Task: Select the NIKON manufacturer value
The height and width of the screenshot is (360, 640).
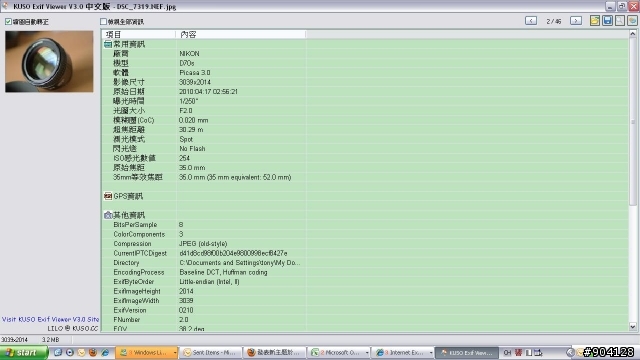Action: coord(189,53)
